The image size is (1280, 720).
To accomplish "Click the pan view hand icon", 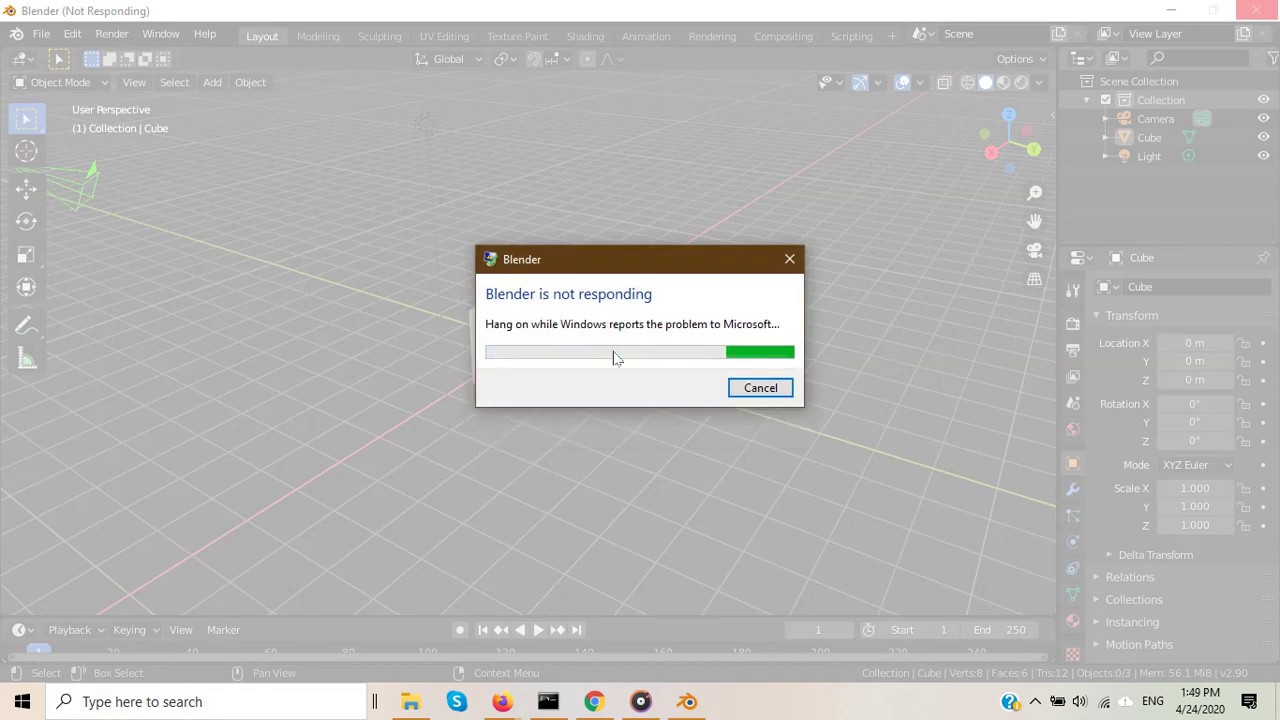I will pyautogui.click(x=1034, y=221).
